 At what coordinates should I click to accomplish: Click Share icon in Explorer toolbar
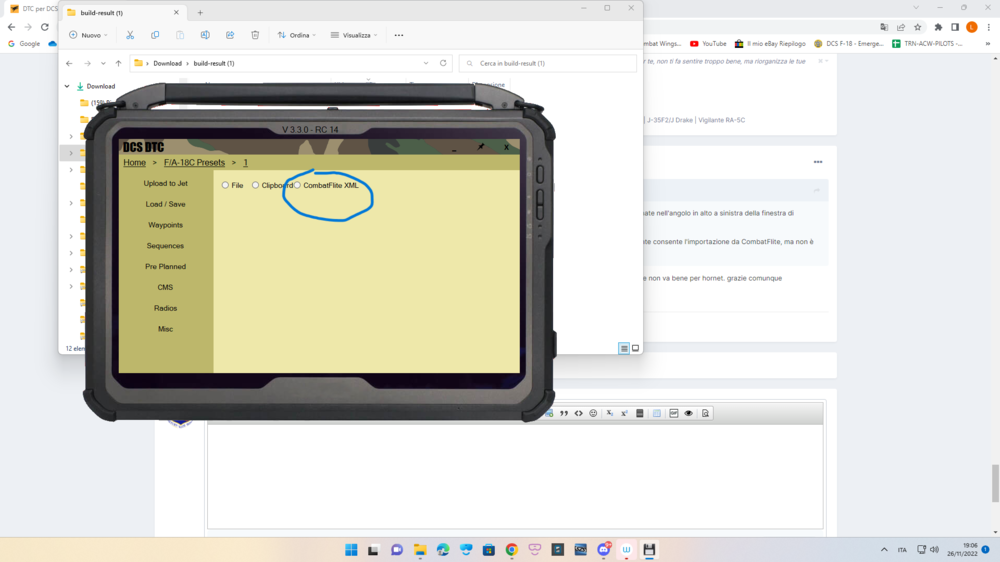coord(230,35)
